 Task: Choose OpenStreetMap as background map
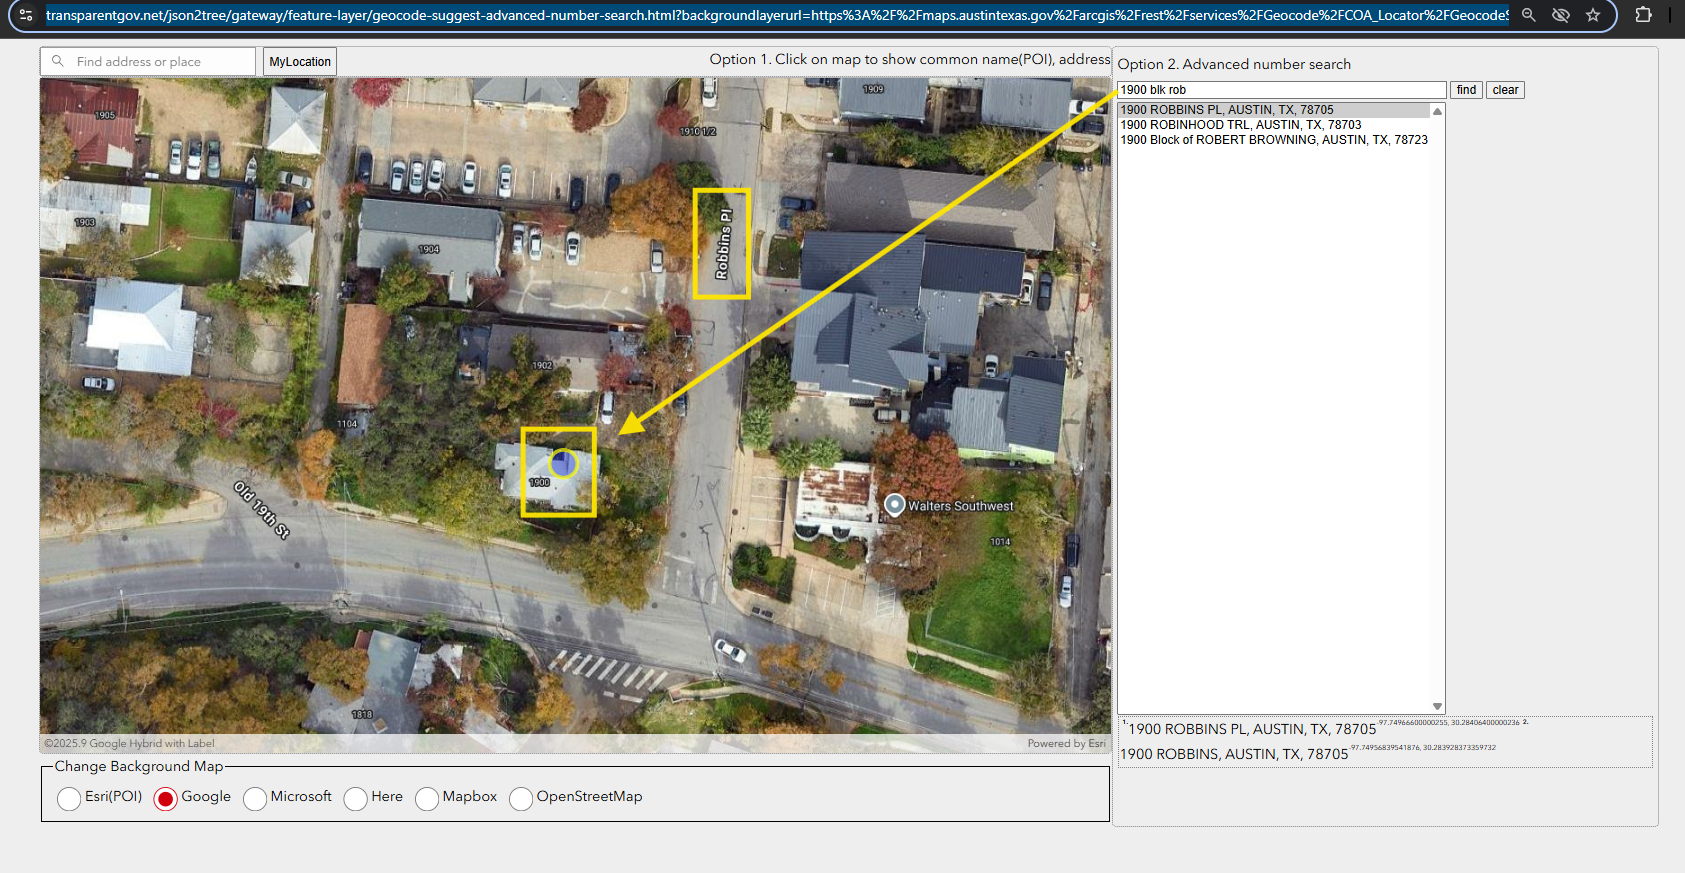(x=521, y=798)
